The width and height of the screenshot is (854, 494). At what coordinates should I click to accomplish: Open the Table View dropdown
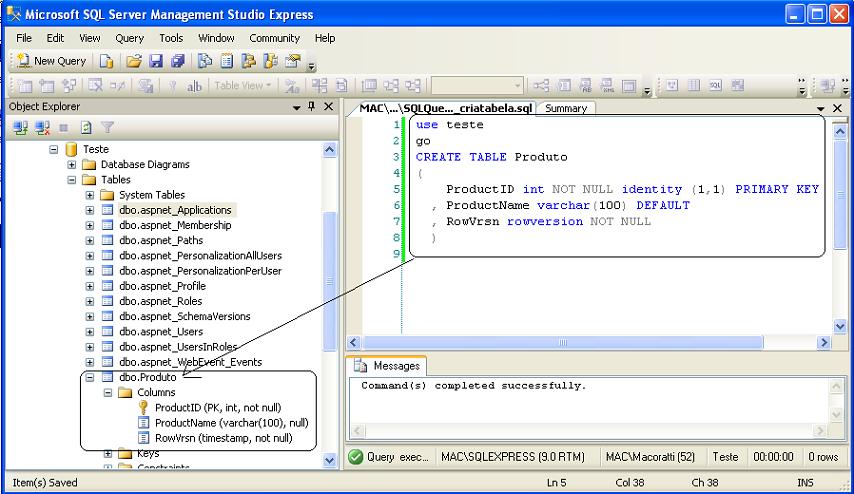(242, 86)
